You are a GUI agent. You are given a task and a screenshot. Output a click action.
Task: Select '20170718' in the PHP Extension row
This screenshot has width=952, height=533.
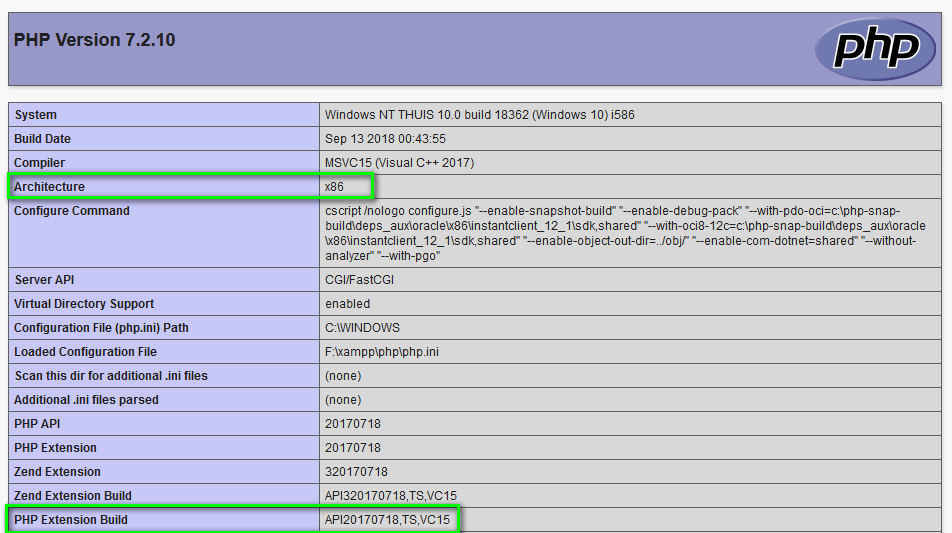(353, 447)
